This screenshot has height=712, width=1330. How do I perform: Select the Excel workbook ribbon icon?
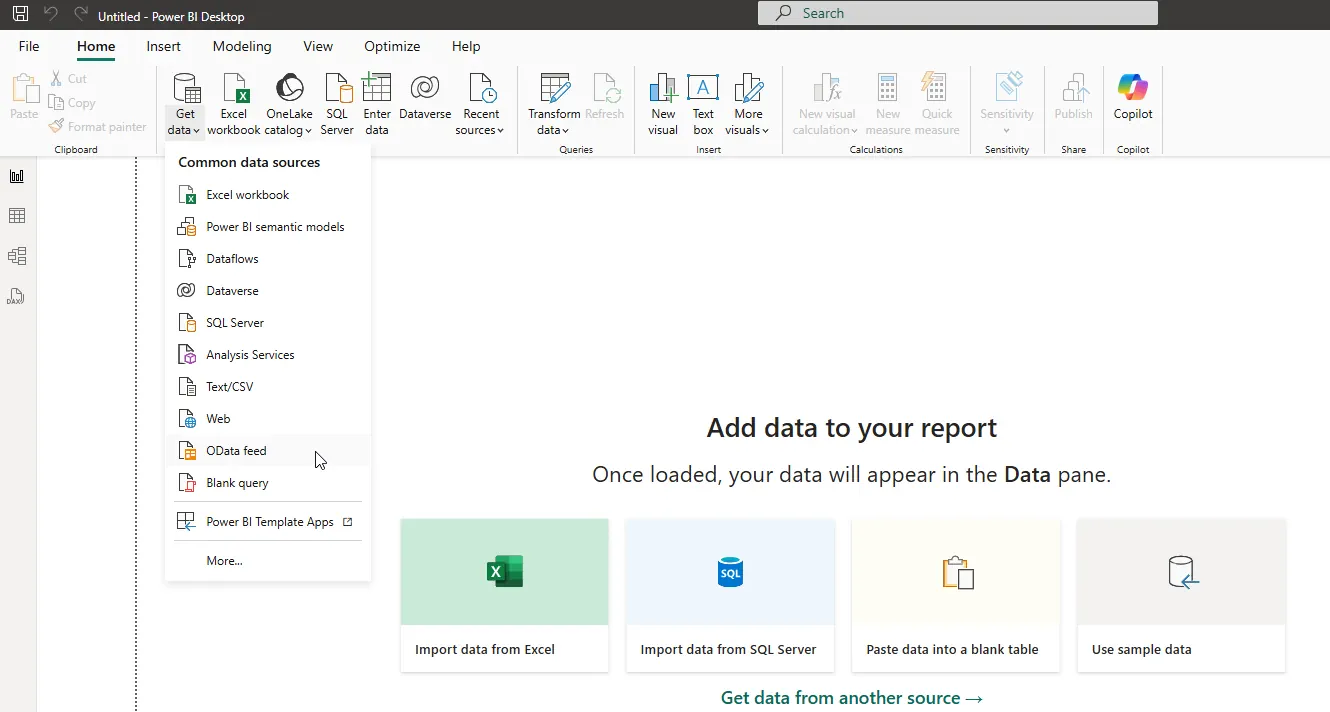(233, 100)
